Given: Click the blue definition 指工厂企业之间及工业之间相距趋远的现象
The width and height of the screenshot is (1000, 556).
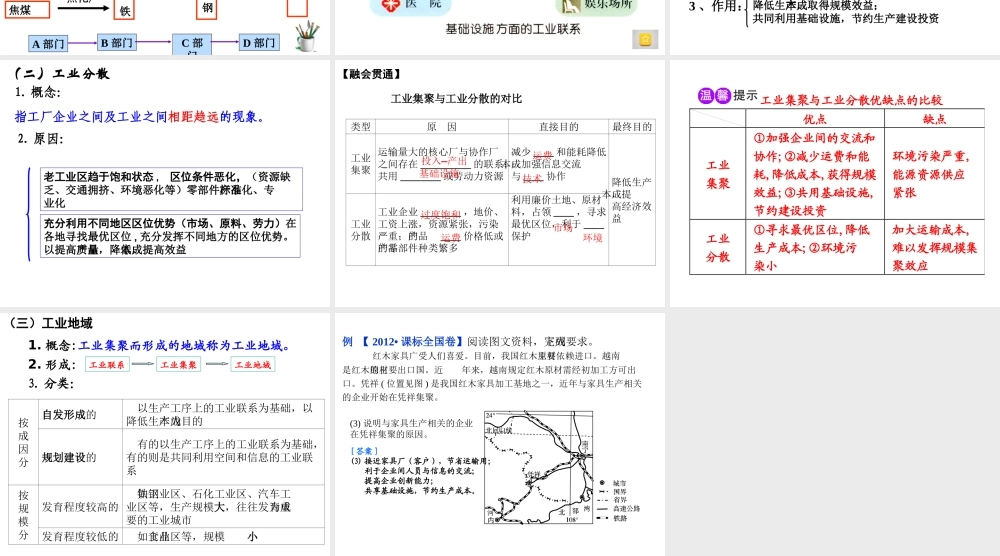Looking at the screenshot, I should pos(139,117).
